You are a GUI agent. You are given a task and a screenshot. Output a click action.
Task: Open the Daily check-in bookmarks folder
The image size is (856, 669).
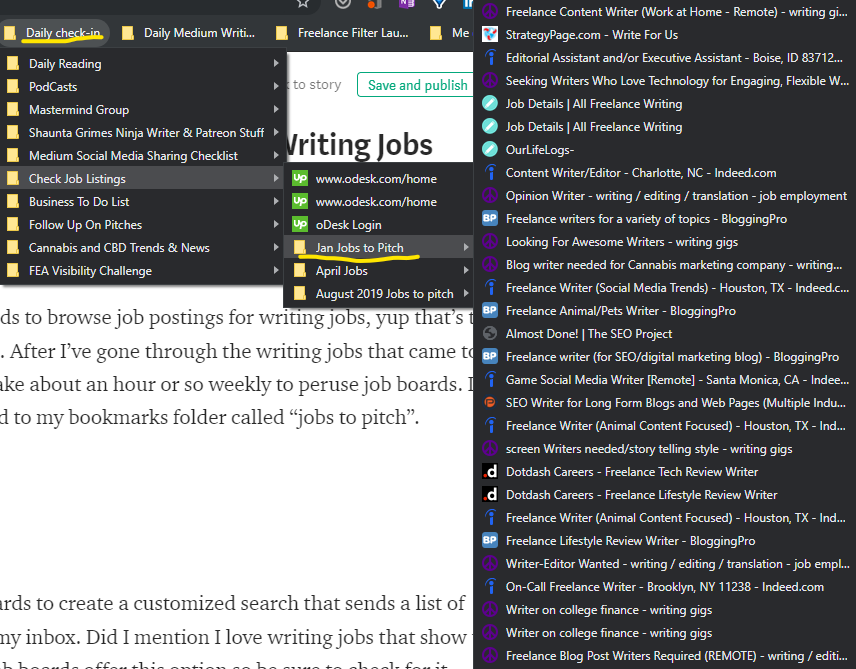pyautogui.click(x=55, y=33)
